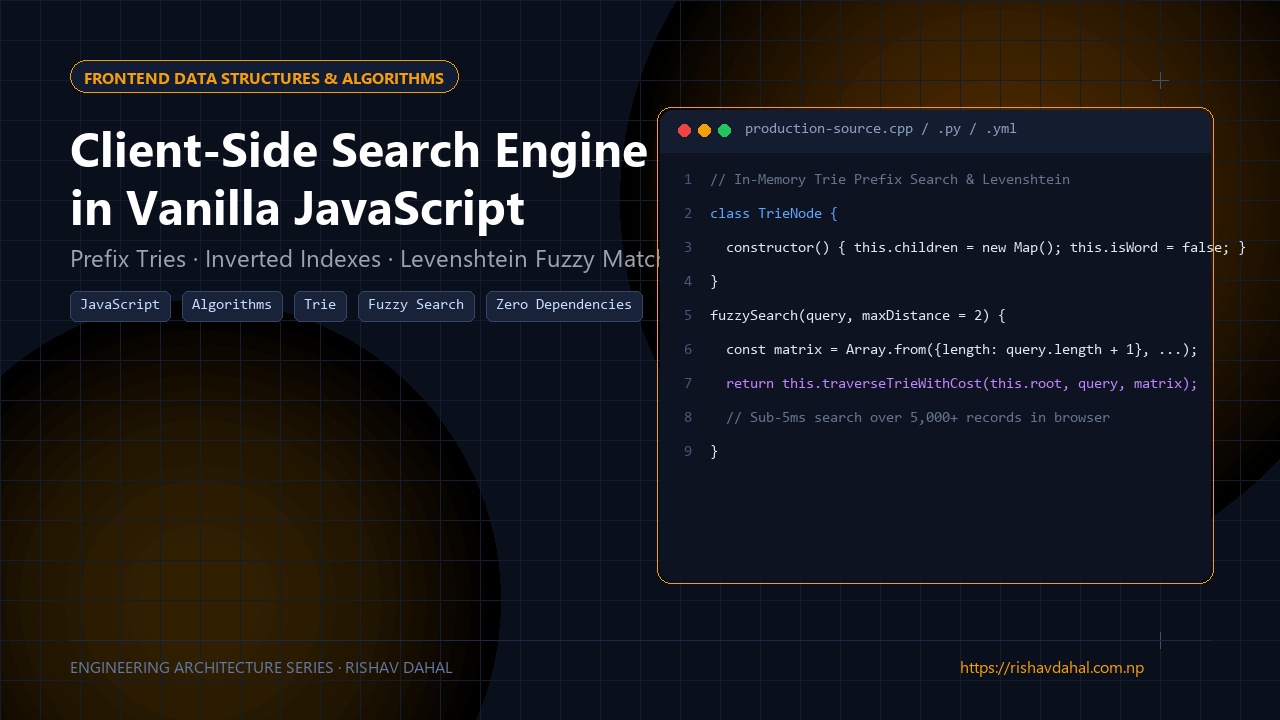1280x720 pixels.
Task: Click the production-source.cpp file title
Action: tap(881, 129)
